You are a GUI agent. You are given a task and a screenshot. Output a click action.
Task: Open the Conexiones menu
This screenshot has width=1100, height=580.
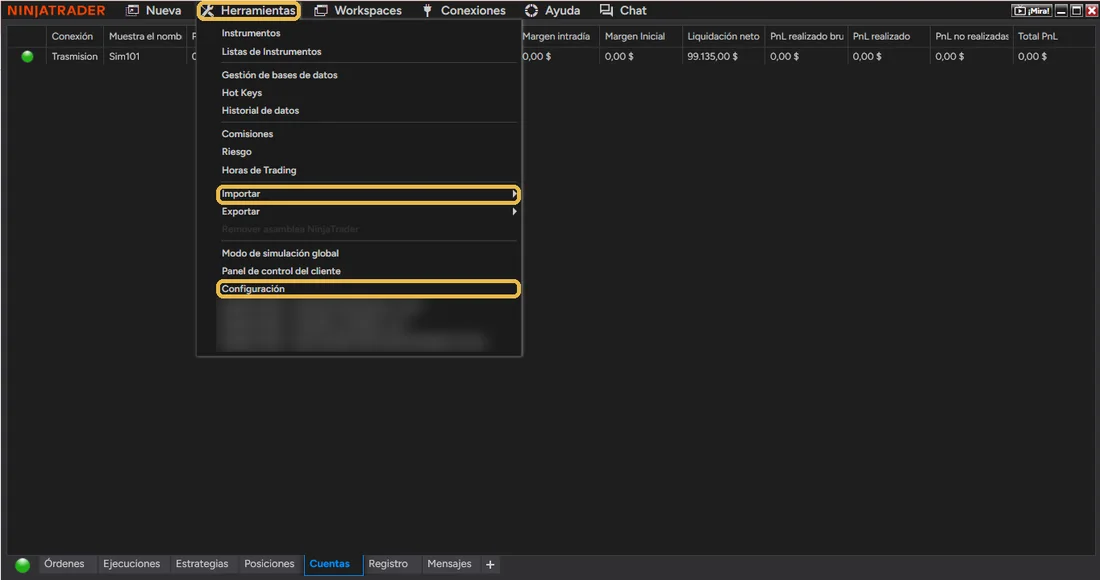(464, 11)
